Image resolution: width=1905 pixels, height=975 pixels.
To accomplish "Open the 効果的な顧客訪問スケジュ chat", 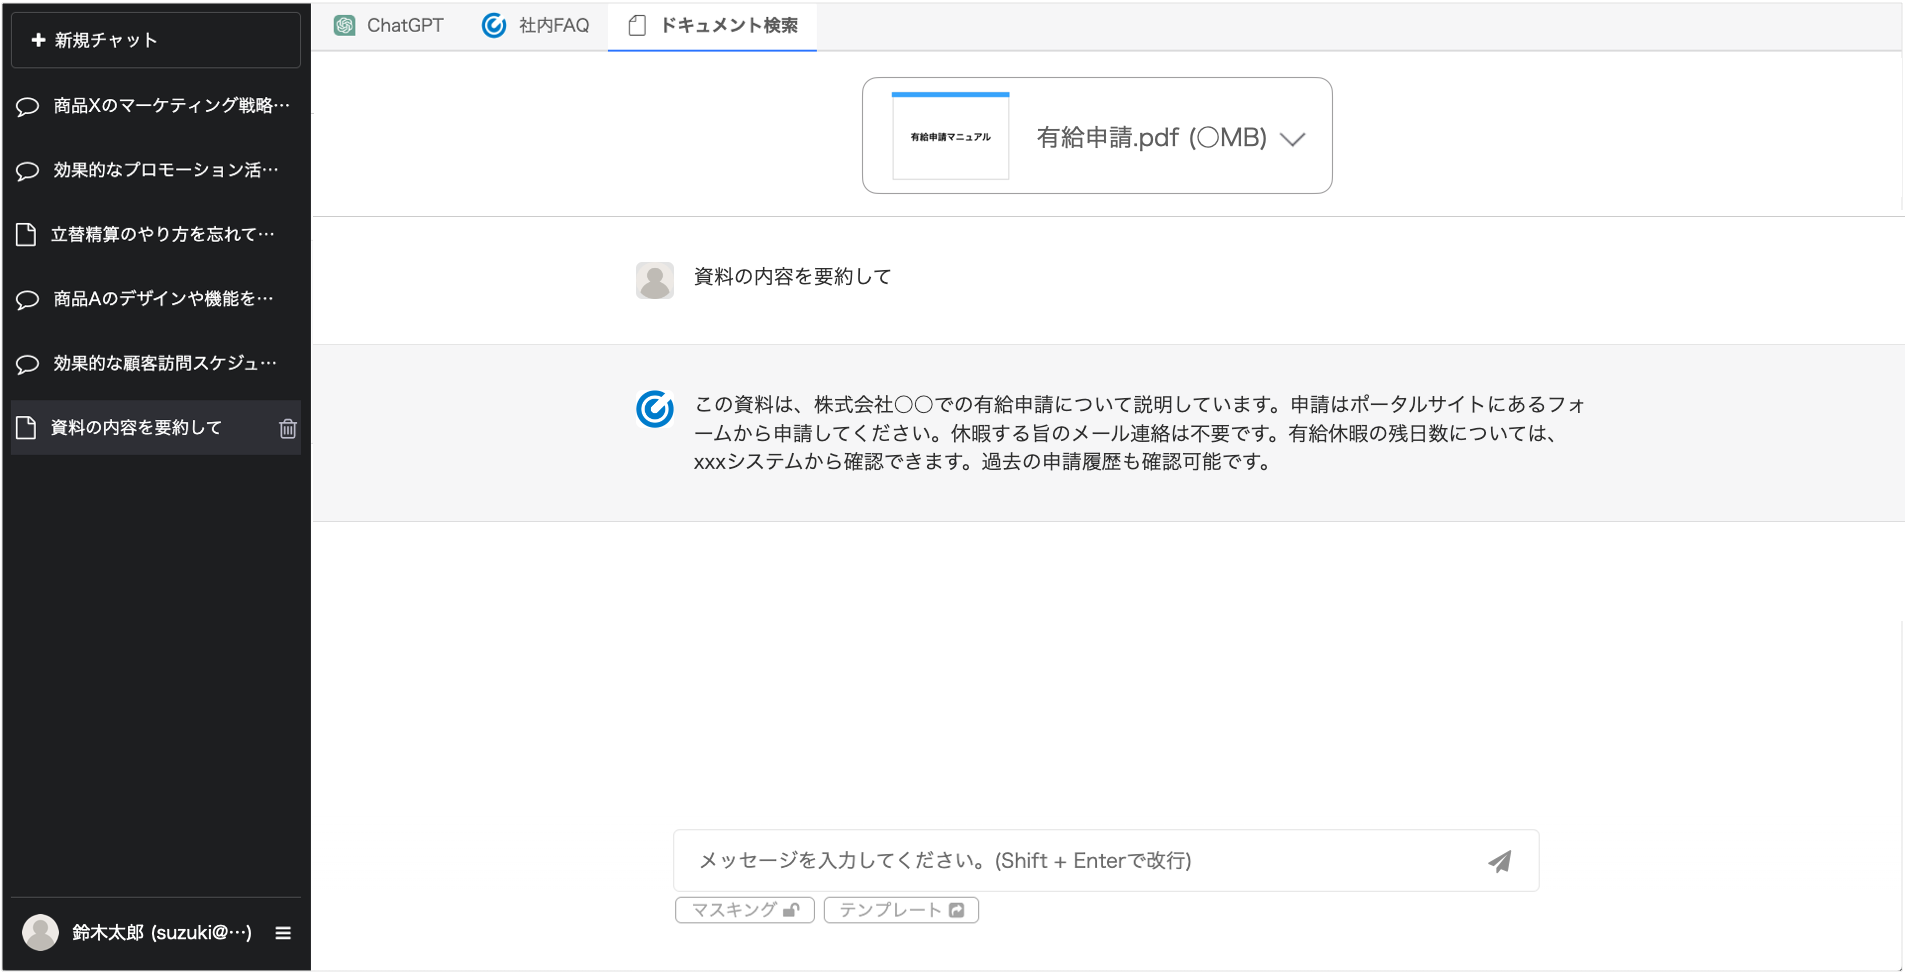I will point(165,363).
